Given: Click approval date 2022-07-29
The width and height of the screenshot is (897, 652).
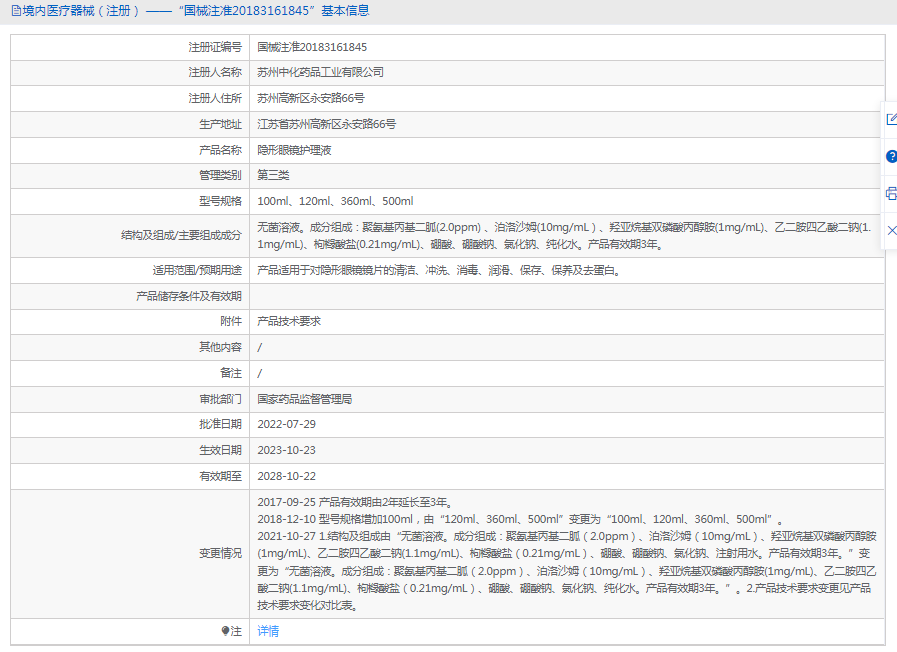Looking at the screenshot, I should point(286,424).
